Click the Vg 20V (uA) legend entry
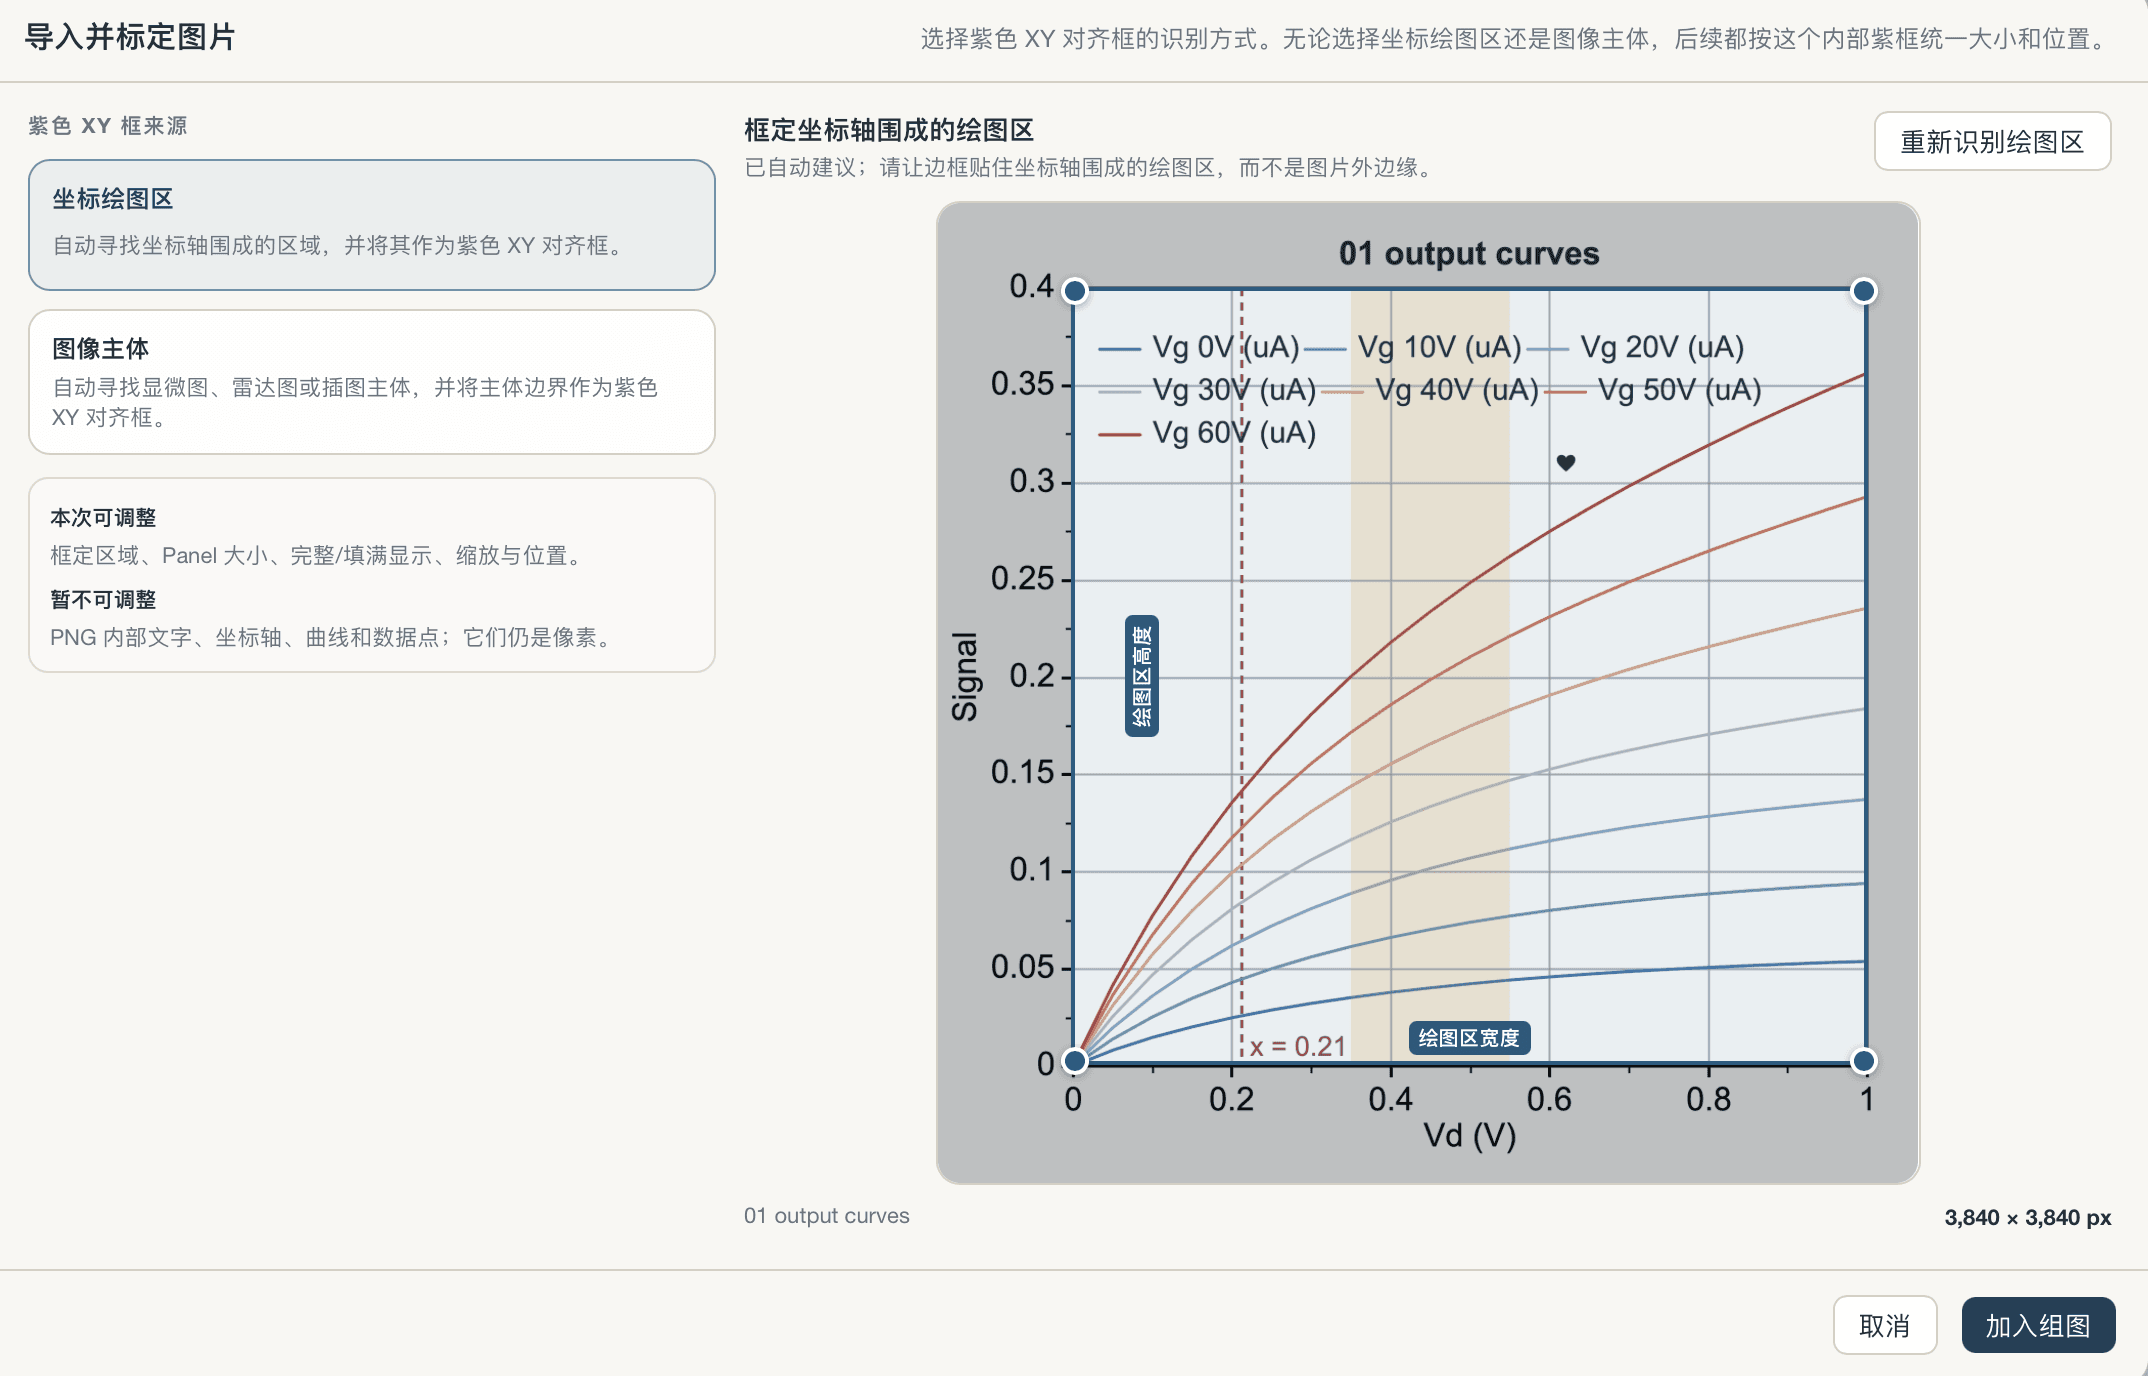This screenshot has width=2148, height=1376. [1636, 347]
